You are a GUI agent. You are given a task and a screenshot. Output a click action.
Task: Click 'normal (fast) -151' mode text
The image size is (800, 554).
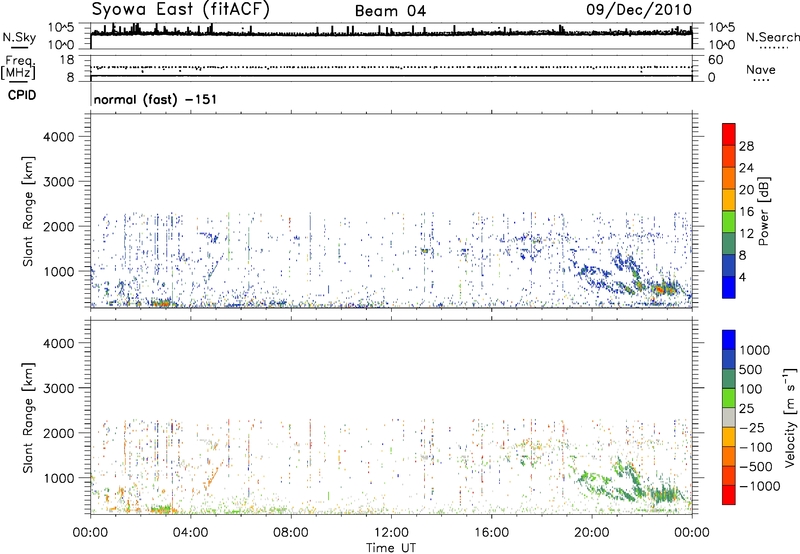pos(156,99)
